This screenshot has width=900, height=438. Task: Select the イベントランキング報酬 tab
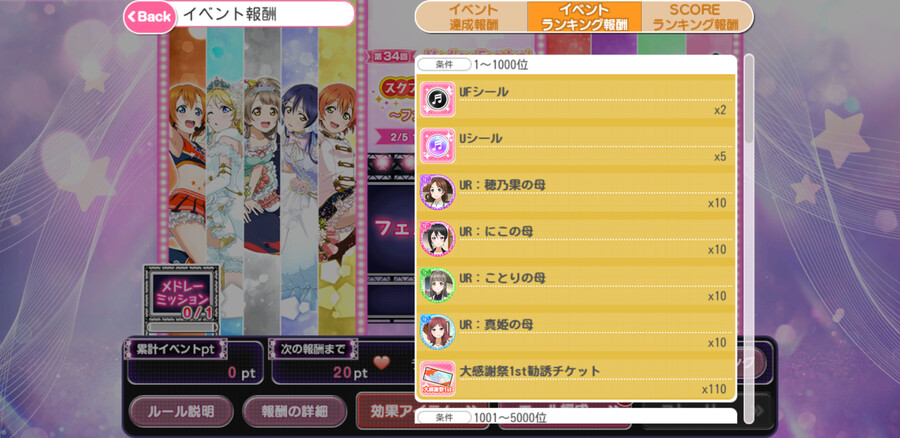(584, 17)
